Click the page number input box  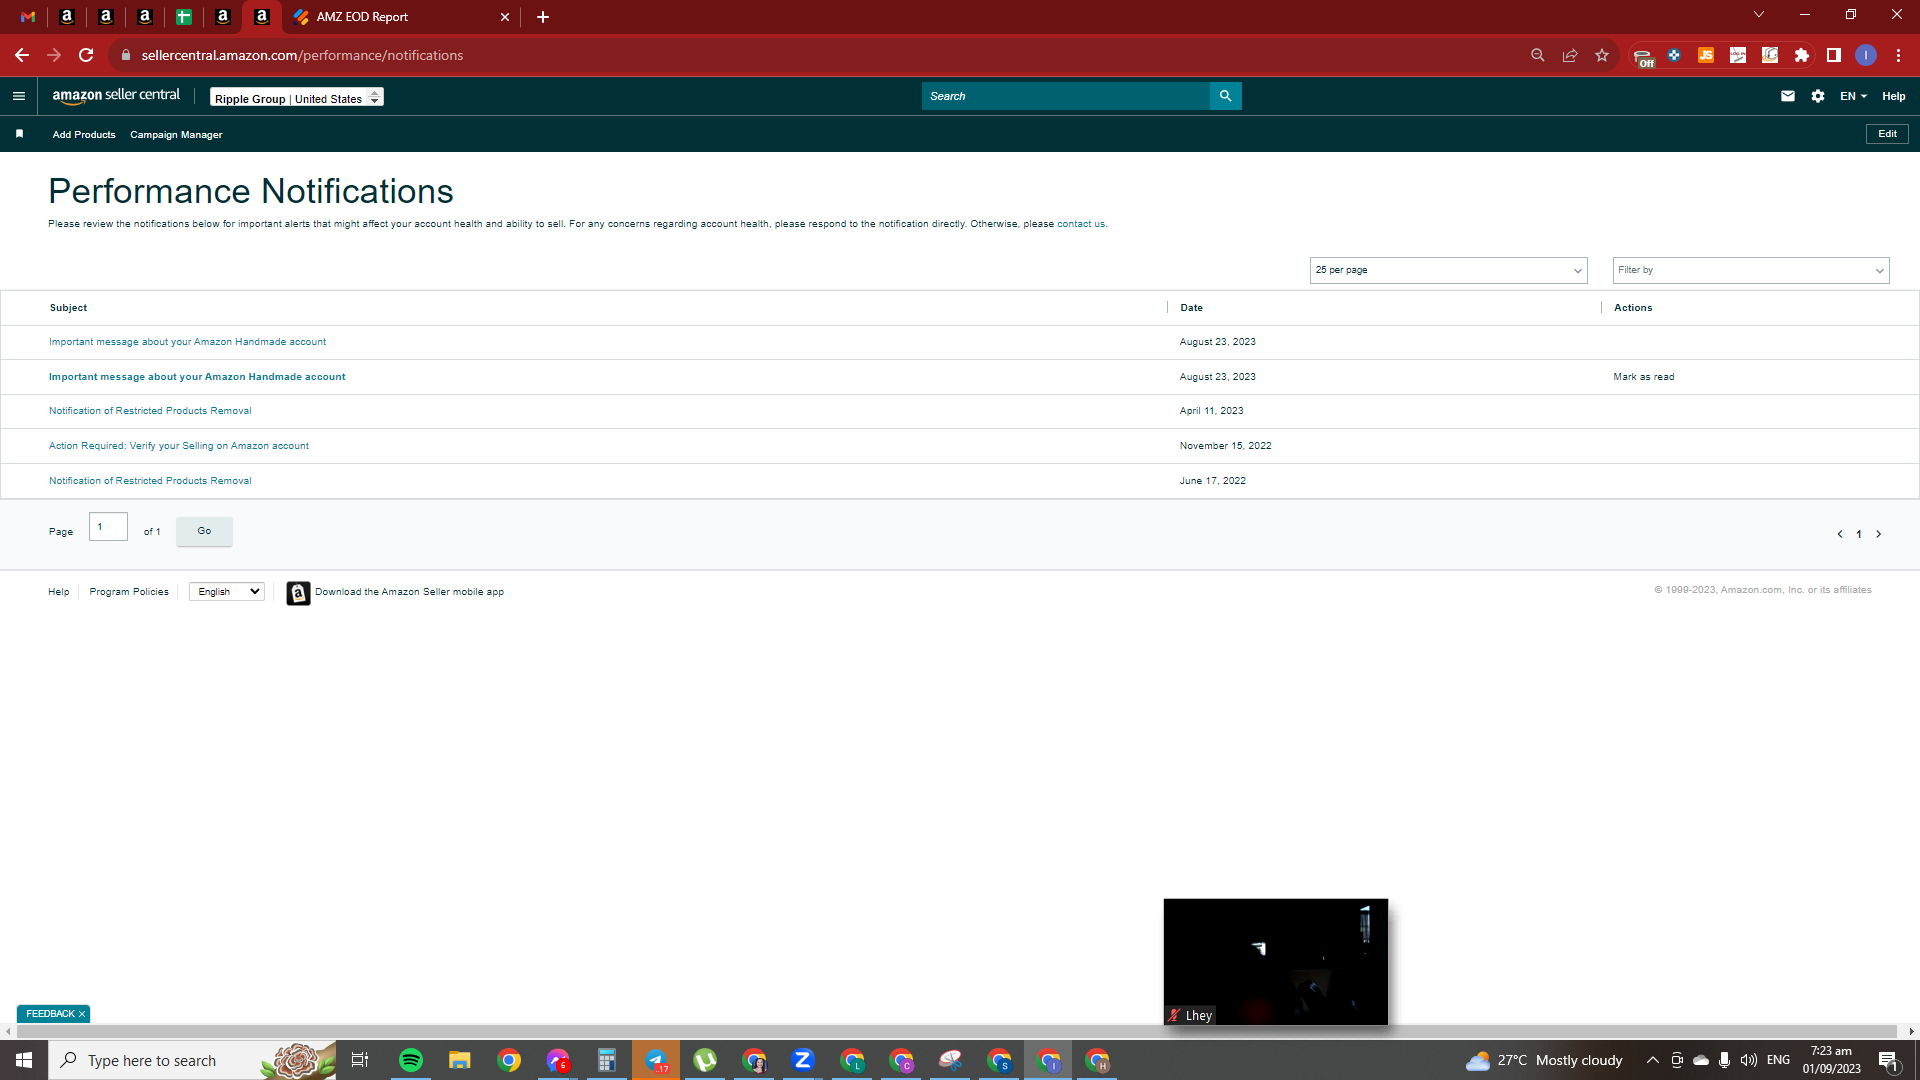click(108, 527)
